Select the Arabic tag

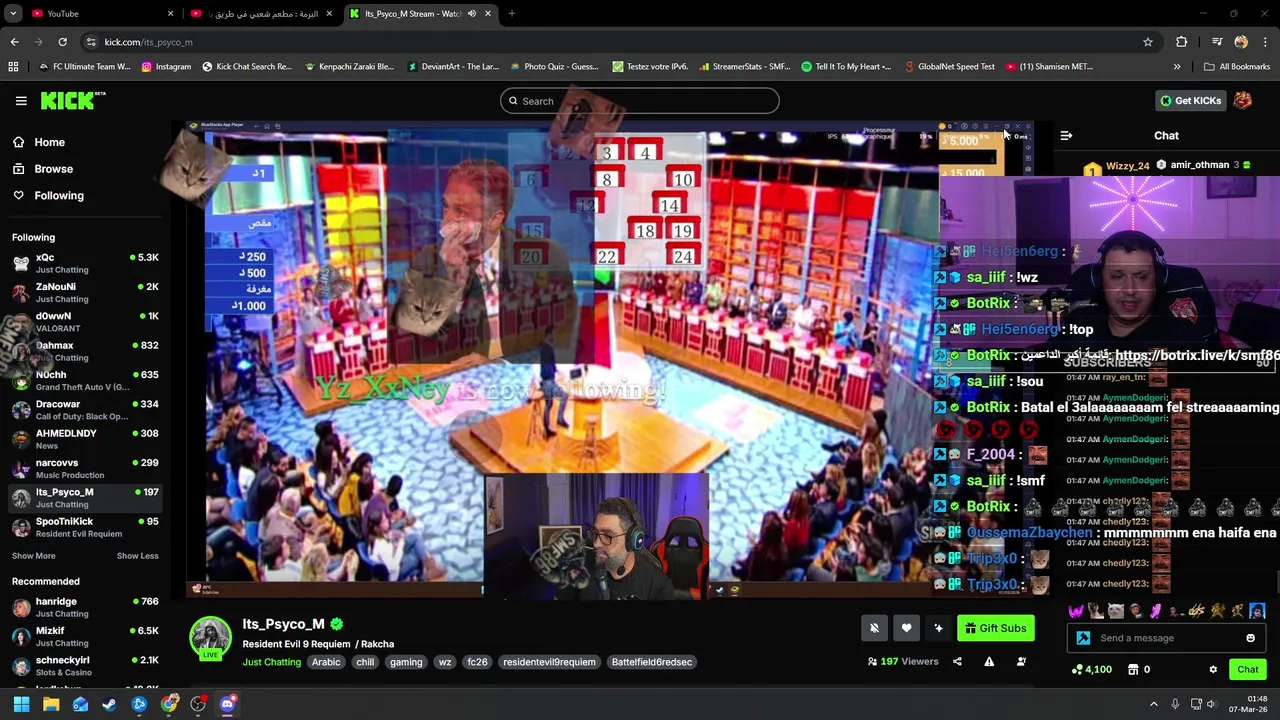point(326,662)
